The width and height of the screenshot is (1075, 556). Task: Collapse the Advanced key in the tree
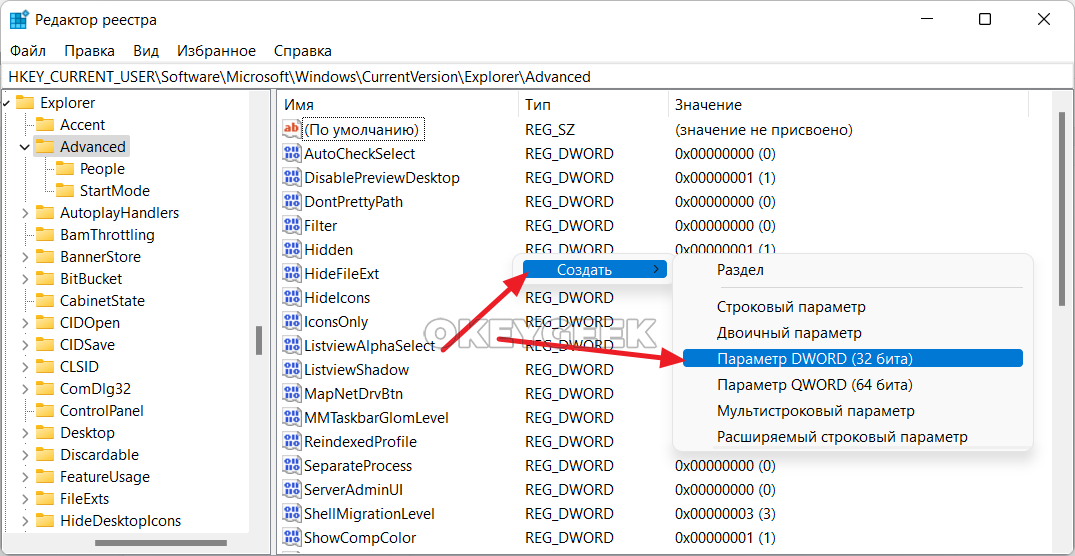[x=24, y=147]
